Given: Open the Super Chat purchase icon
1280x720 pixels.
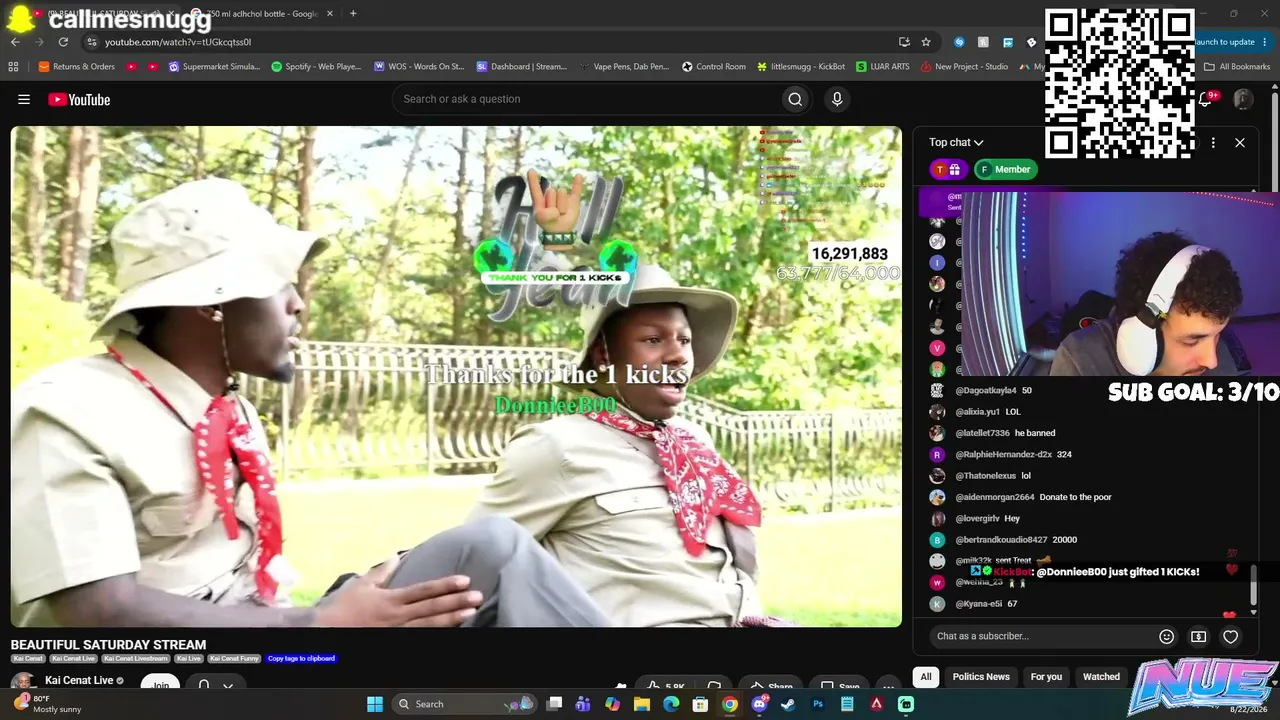Looking at the screenshot, I should pos(1198,636).
